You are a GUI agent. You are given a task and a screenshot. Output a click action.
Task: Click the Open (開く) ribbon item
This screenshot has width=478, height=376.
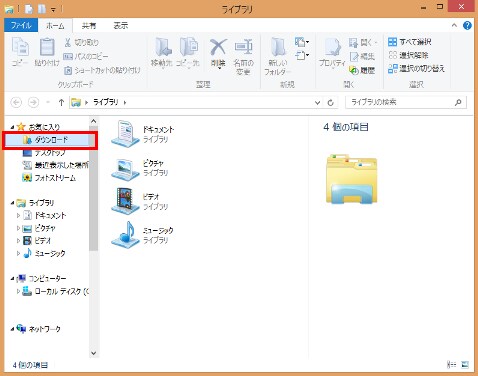tap(363, 42)
